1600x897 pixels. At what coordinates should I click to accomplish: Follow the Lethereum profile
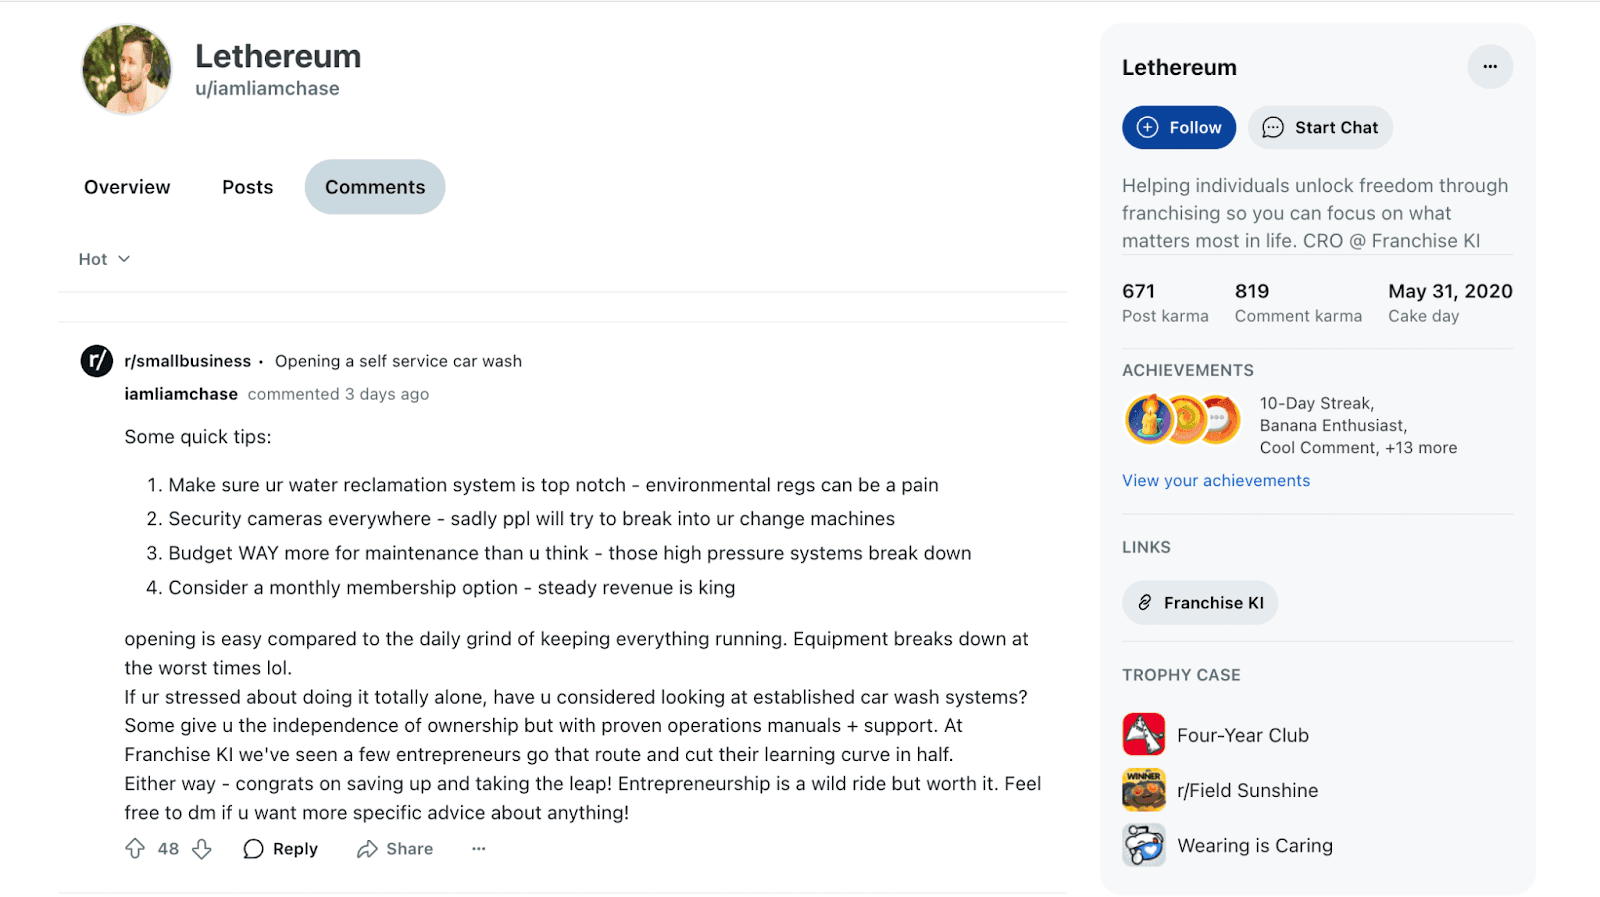coord(1178,127)
